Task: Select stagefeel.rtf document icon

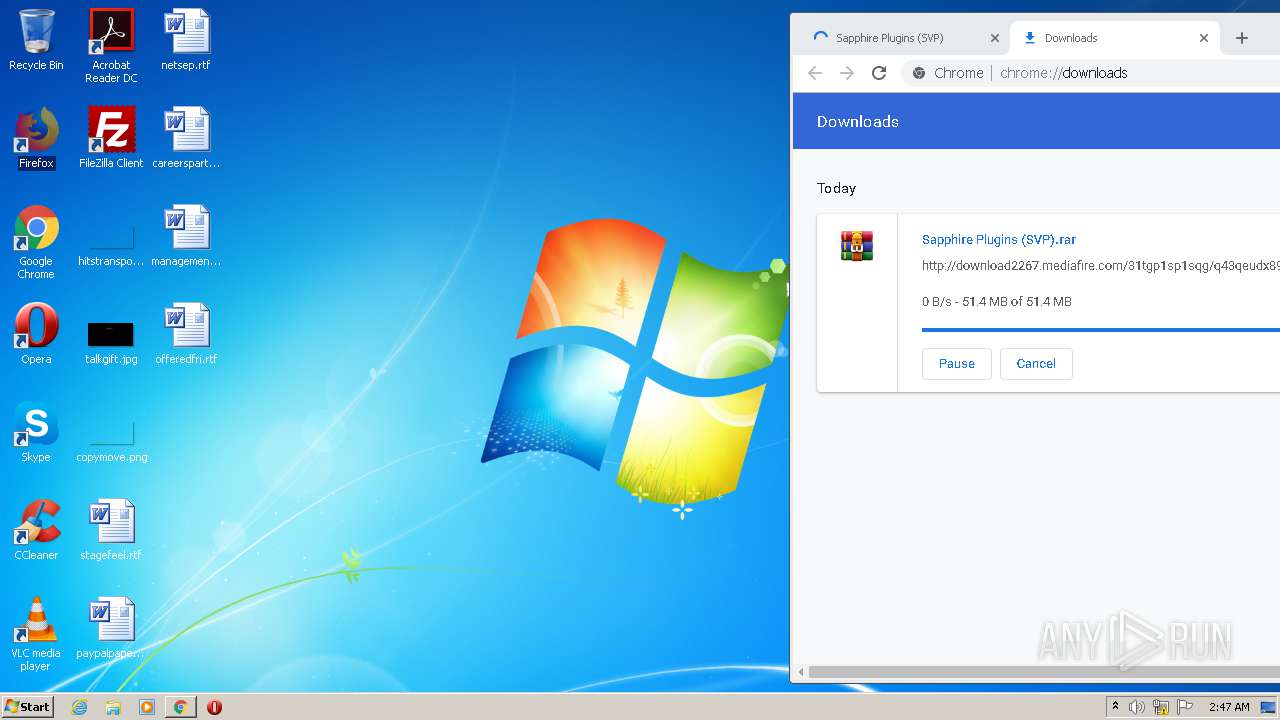Action: pyautogui.click(x=111, y=531)
